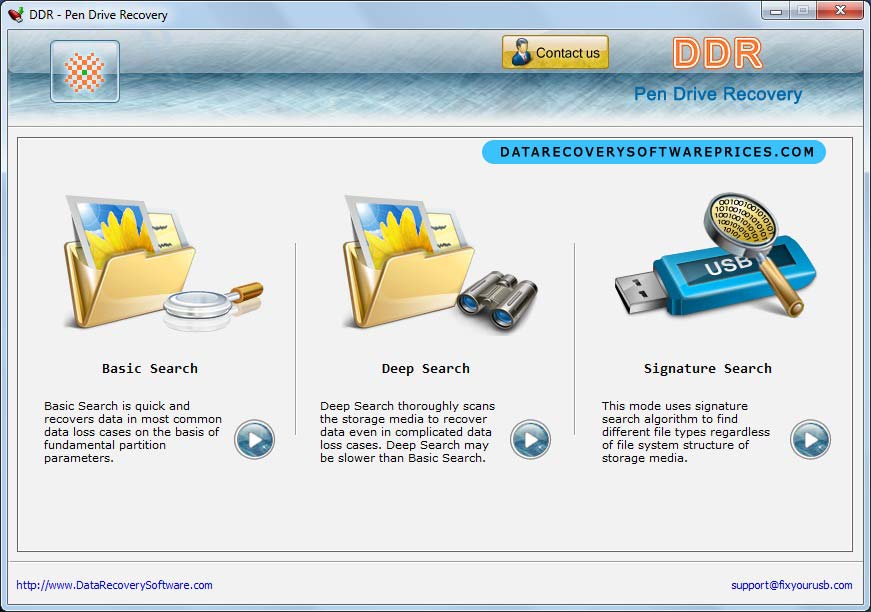Click the DDR logo text

coord(717,53)
